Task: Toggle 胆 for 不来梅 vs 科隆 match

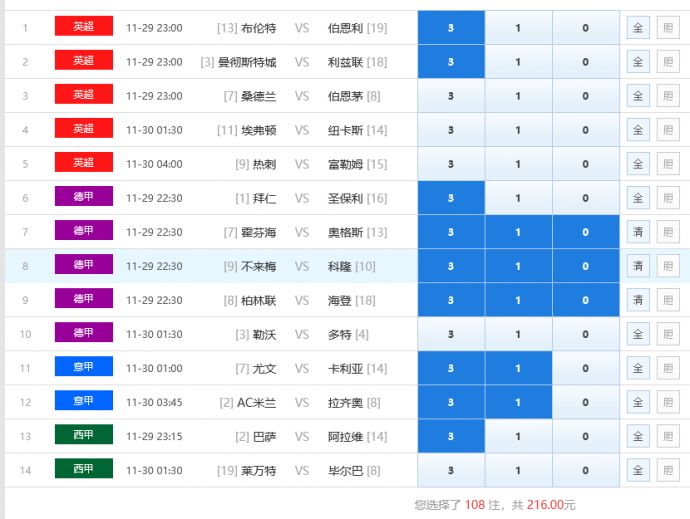Action: (x=667, y=266)
